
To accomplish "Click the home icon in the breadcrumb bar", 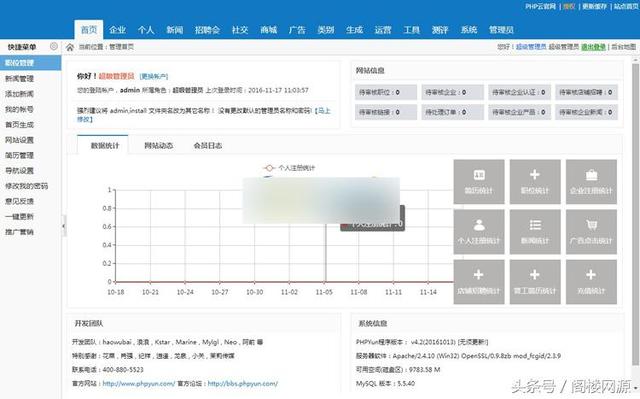I will pyautogui.click(x=70, y=47).
